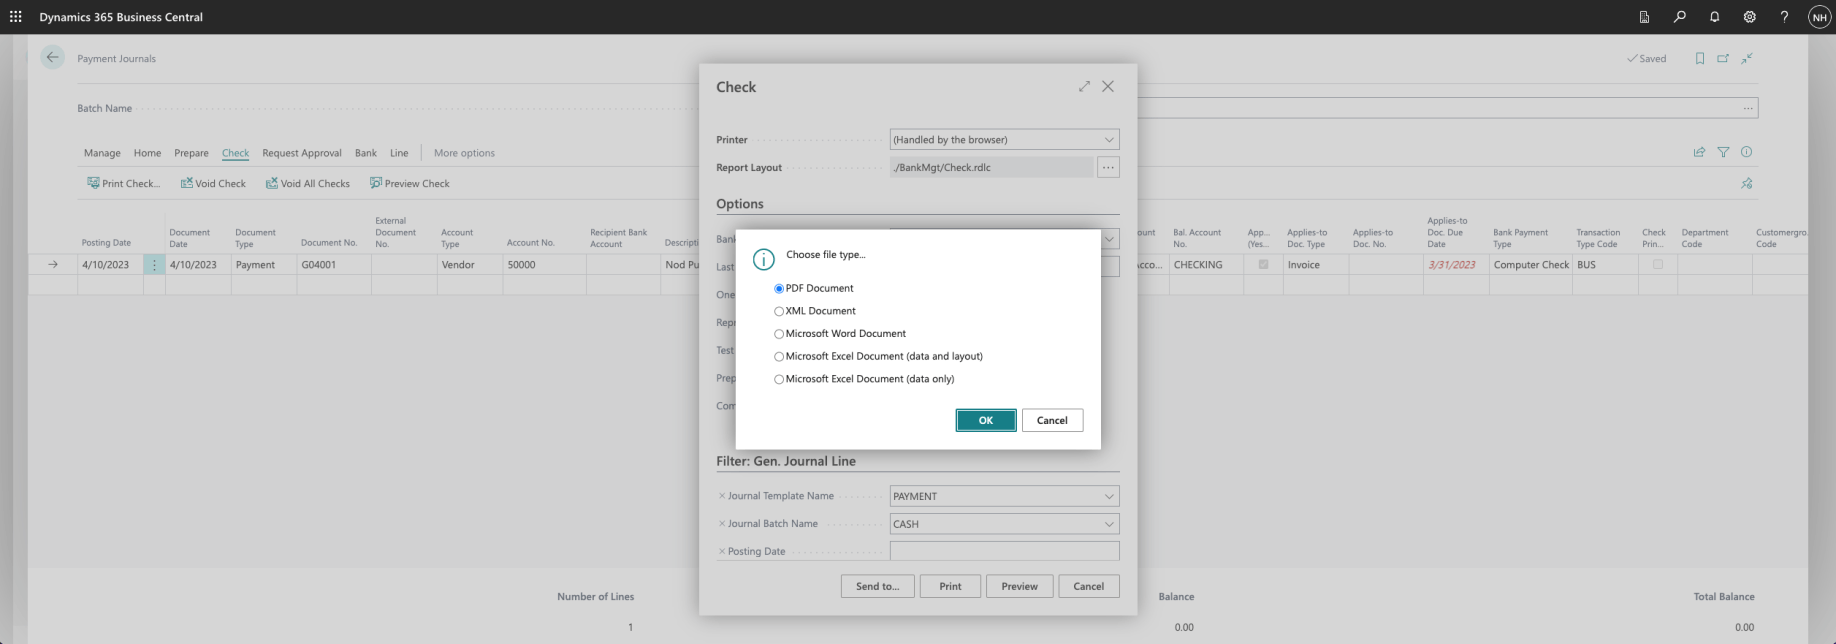Toggle the filter pane funnel icon
Image resolution: width=1836 pixels, height=644 pixels.
pyautogui.click(x=1723, y=152)
